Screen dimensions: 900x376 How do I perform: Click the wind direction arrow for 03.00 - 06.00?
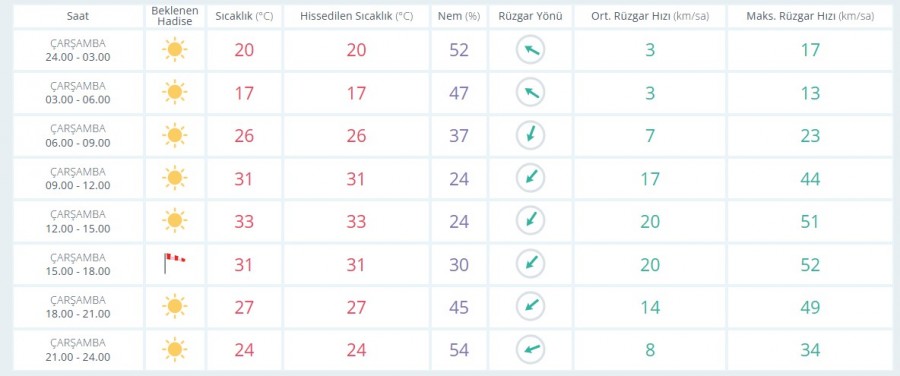530,92
